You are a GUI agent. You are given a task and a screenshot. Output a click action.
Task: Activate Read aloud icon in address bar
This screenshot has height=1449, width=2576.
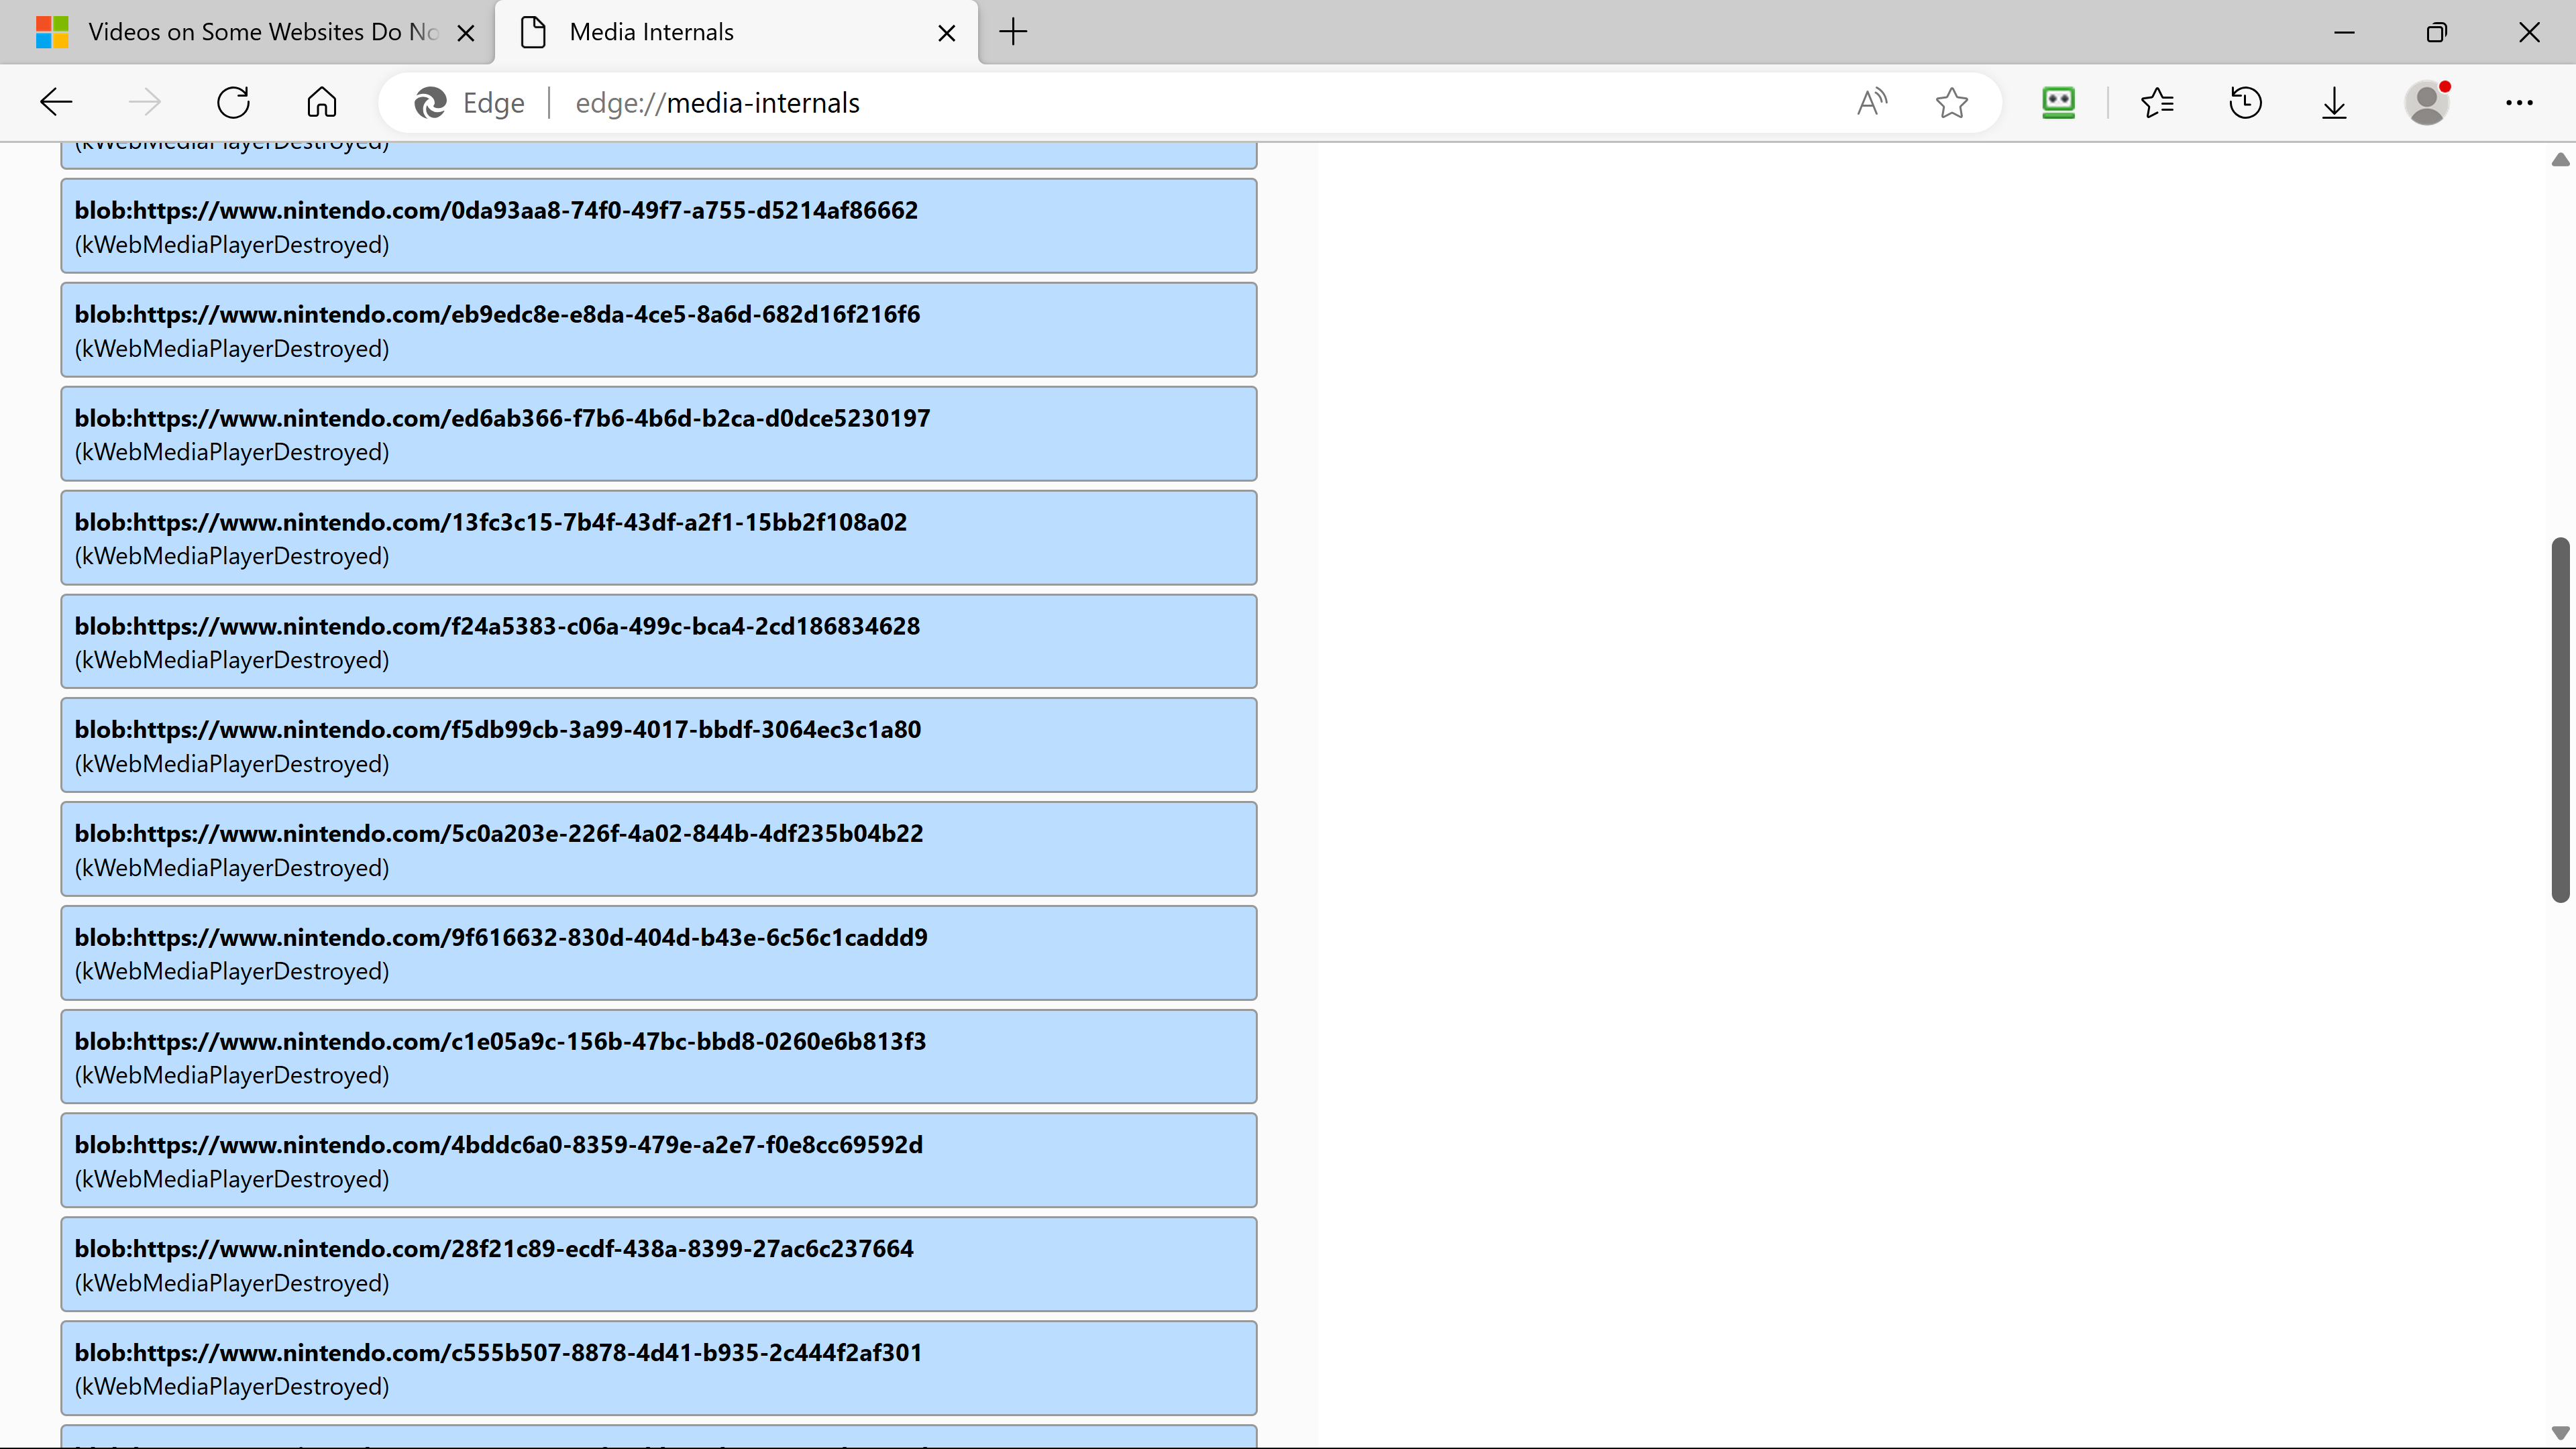[1872, 102]
